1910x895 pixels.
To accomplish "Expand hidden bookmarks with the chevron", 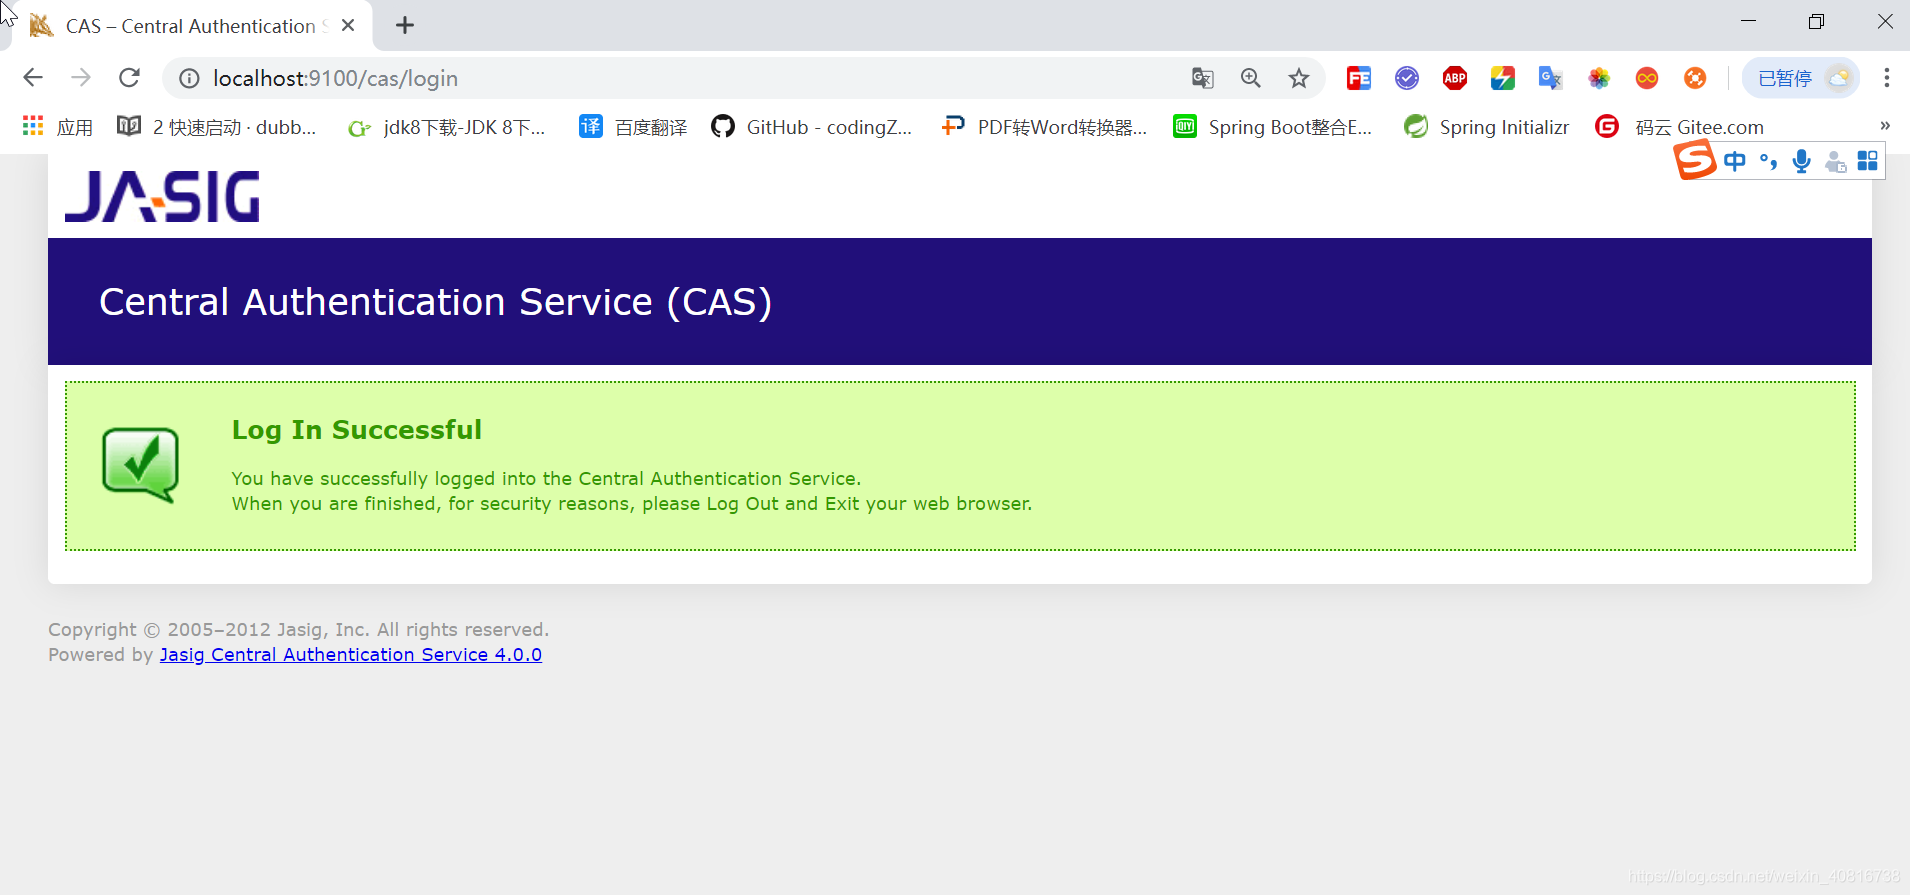I will coord(1885,126).
